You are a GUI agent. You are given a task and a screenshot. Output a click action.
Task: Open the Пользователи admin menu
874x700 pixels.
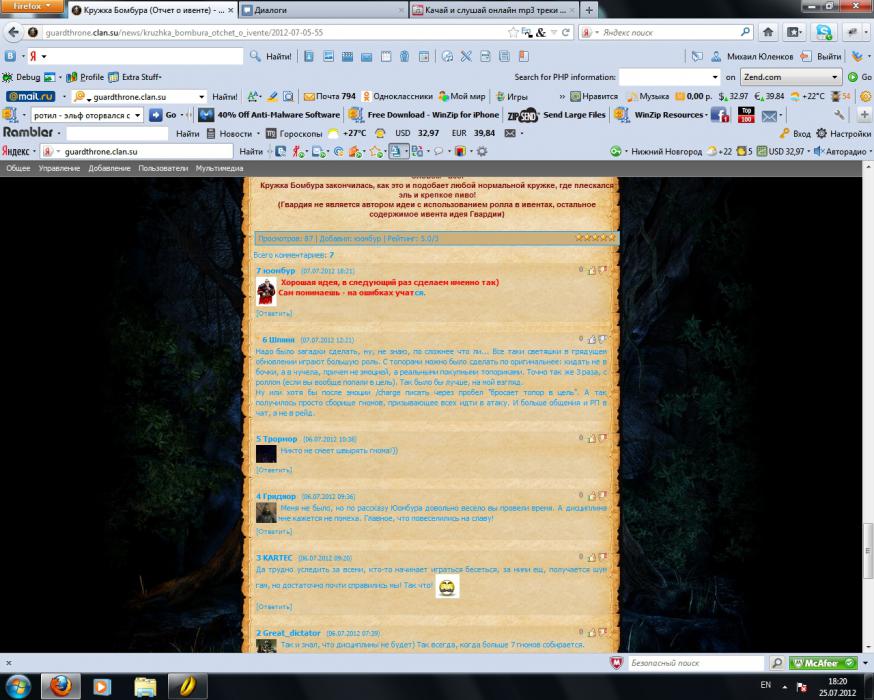coord(163,169)
